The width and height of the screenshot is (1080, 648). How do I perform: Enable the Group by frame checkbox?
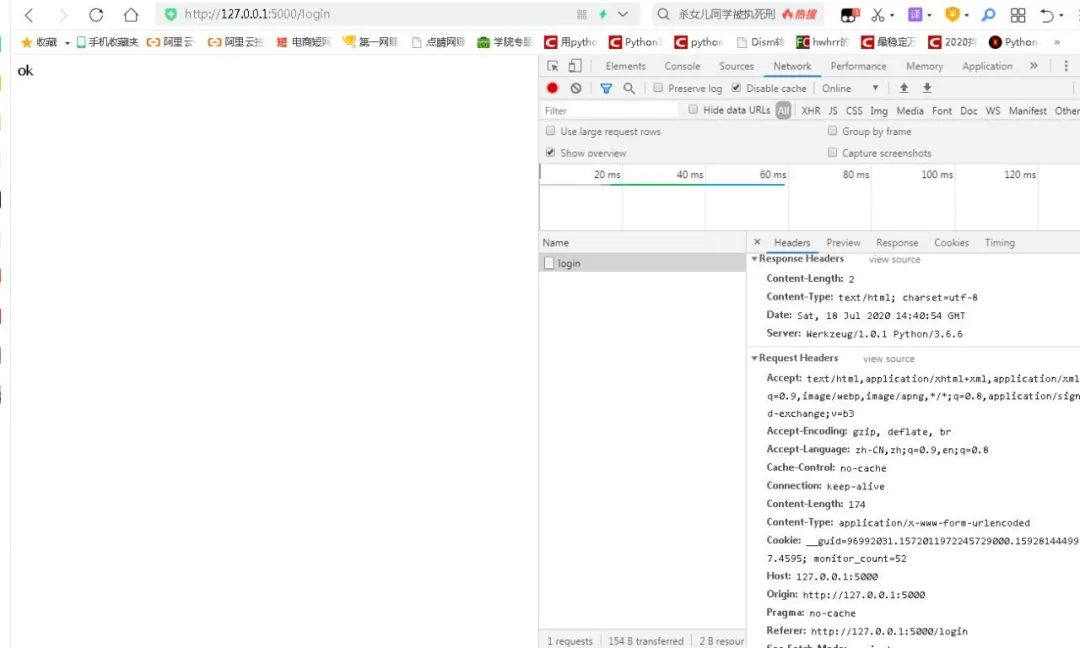click(x=832, y=131)
